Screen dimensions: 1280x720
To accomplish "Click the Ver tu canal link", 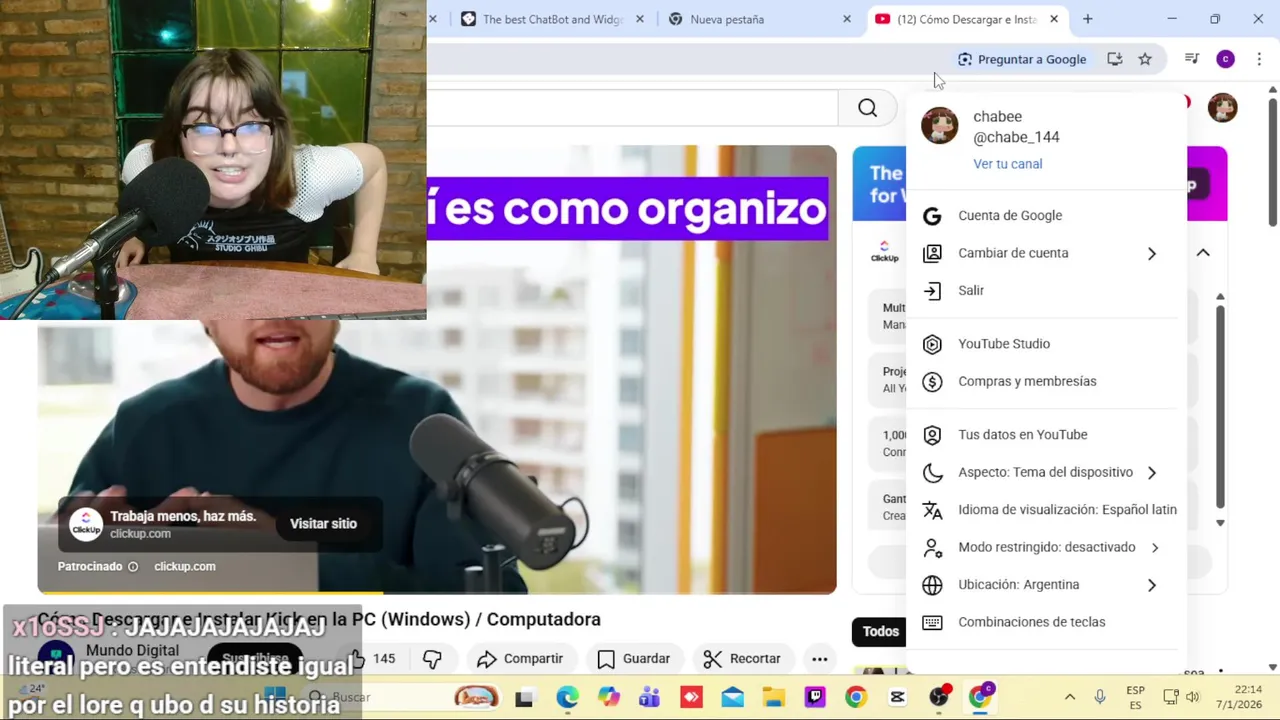I will click(1007, 164).
